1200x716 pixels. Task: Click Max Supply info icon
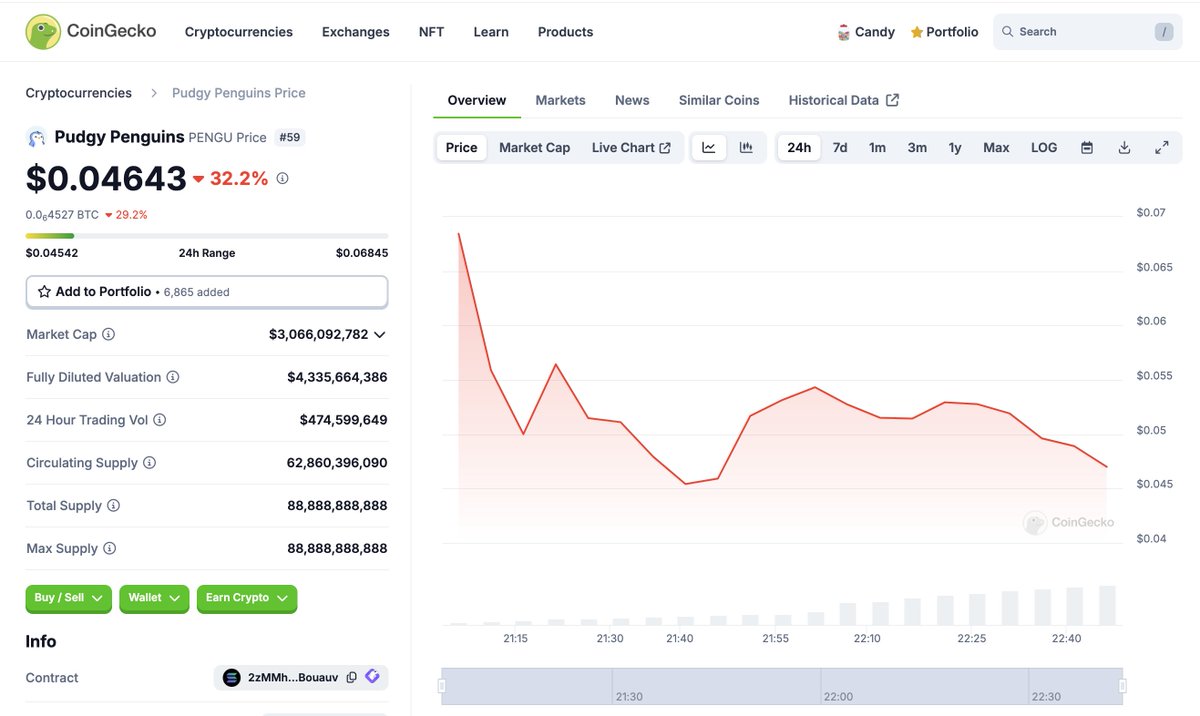109,549
